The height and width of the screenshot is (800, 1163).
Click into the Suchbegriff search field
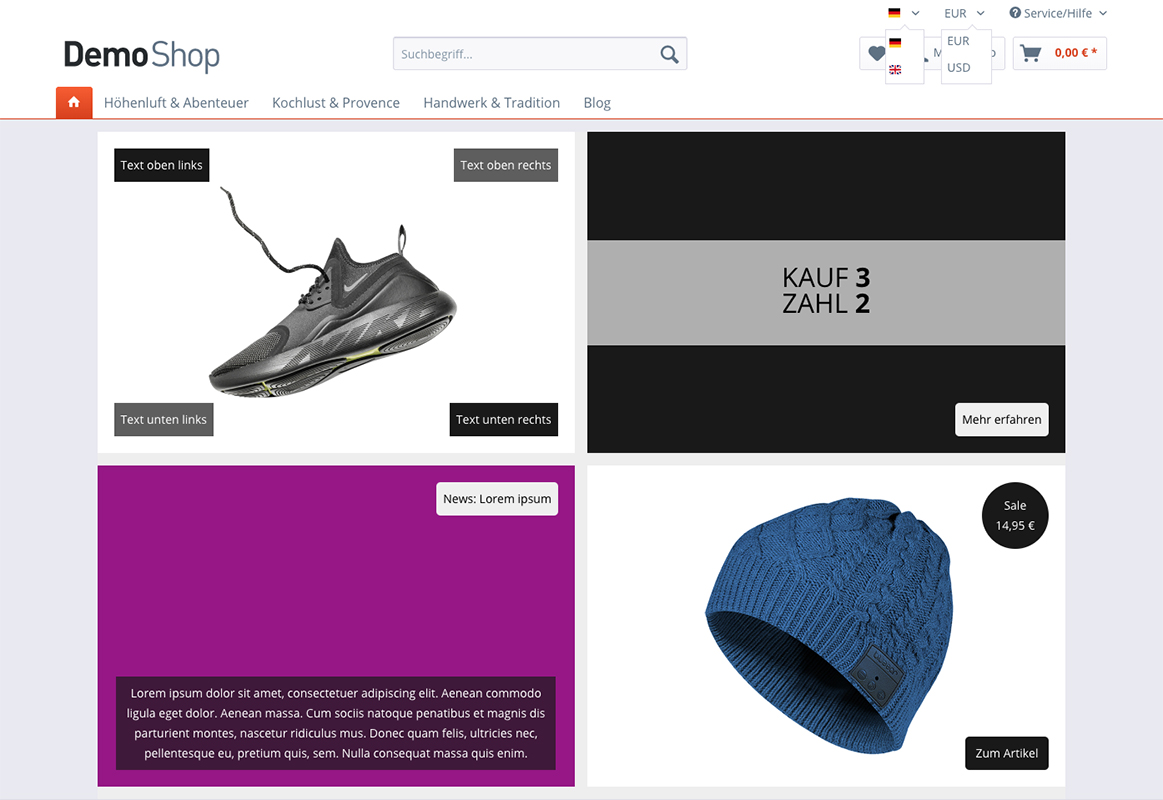tap(527, 54)
